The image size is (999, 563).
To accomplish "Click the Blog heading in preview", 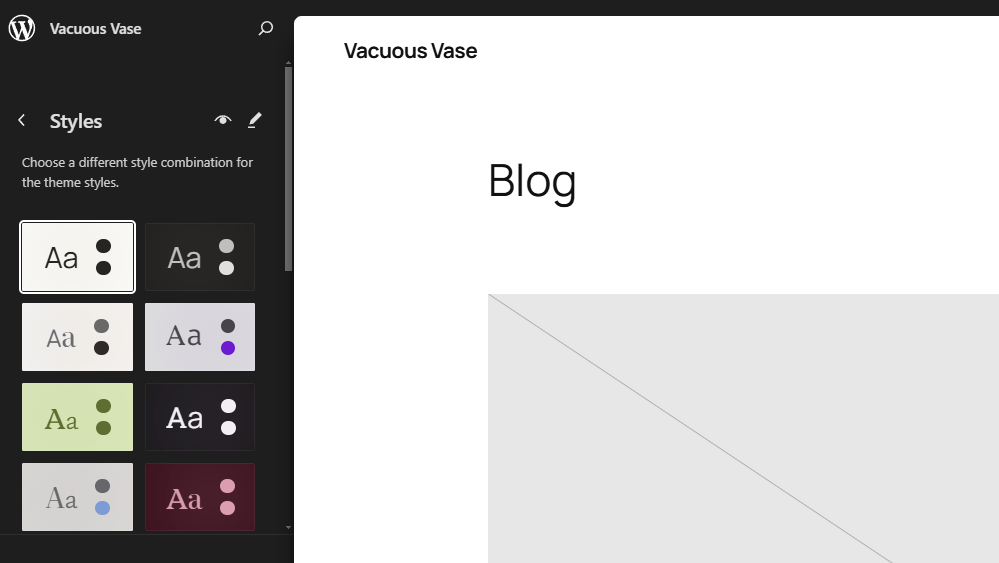I will point(532,181).
